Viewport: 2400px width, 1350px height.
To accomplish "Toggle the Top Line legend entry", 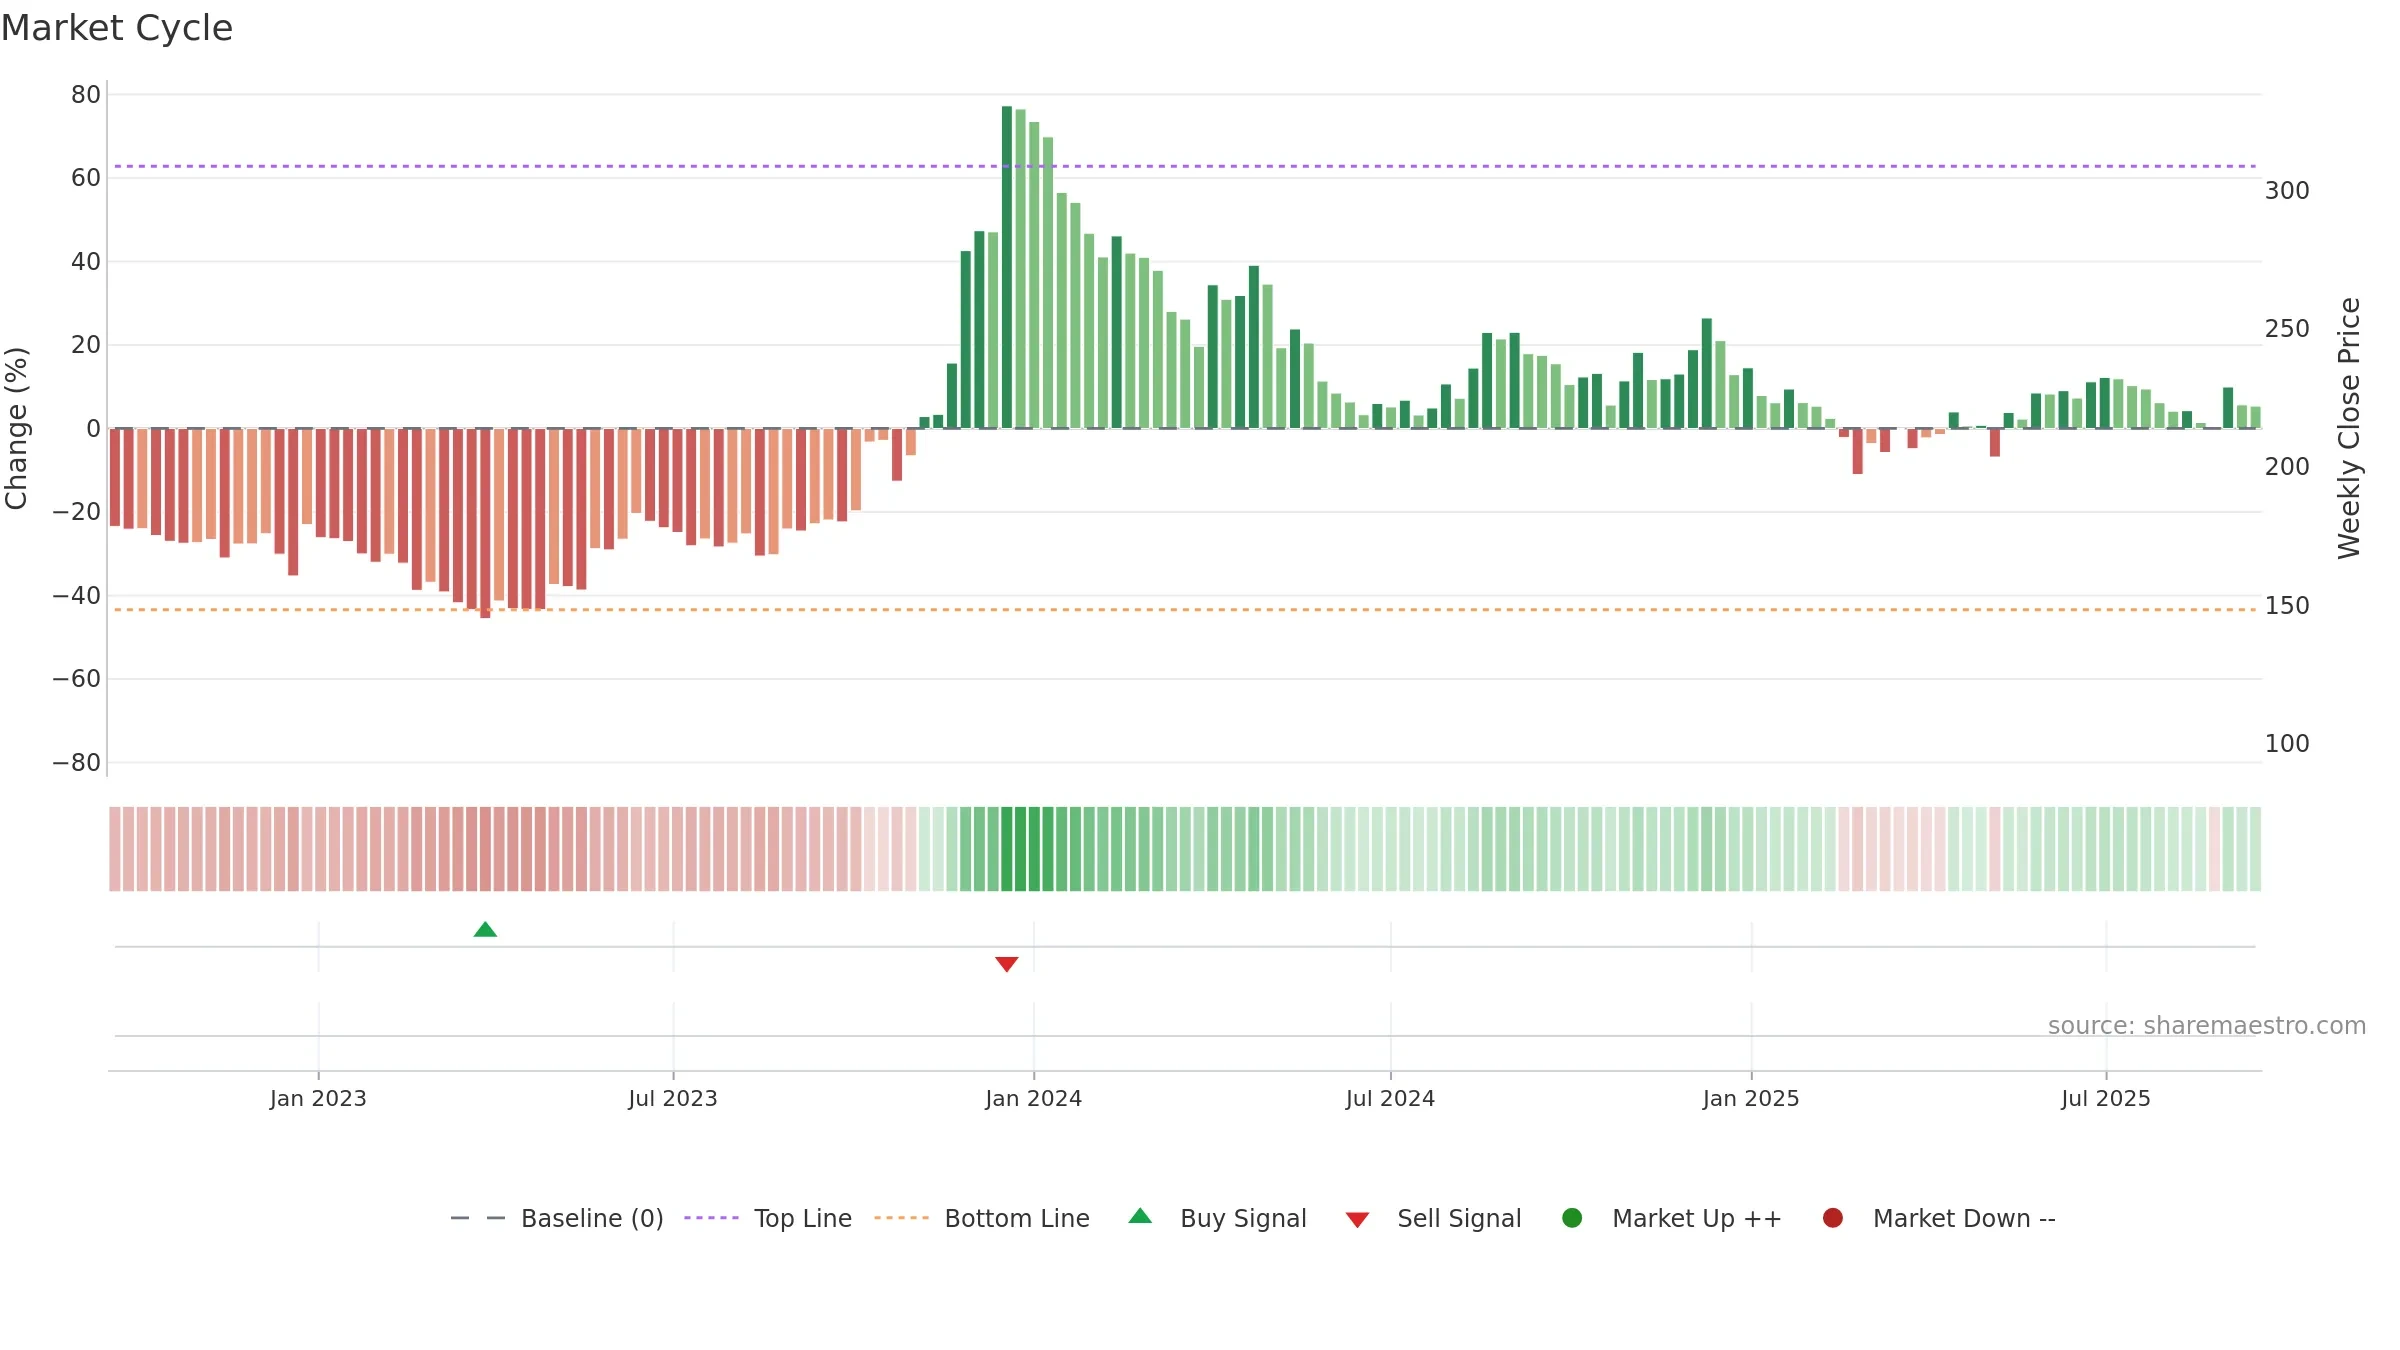I will (768, 1218).
